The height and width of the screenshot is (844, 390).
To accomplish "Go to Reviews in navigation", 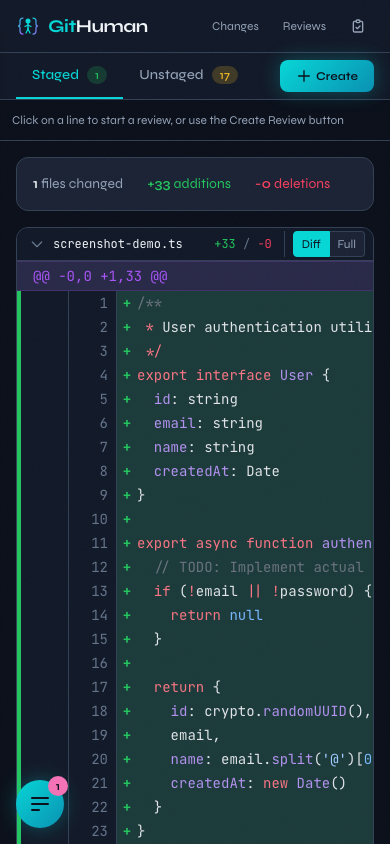I will coord(304,26).
